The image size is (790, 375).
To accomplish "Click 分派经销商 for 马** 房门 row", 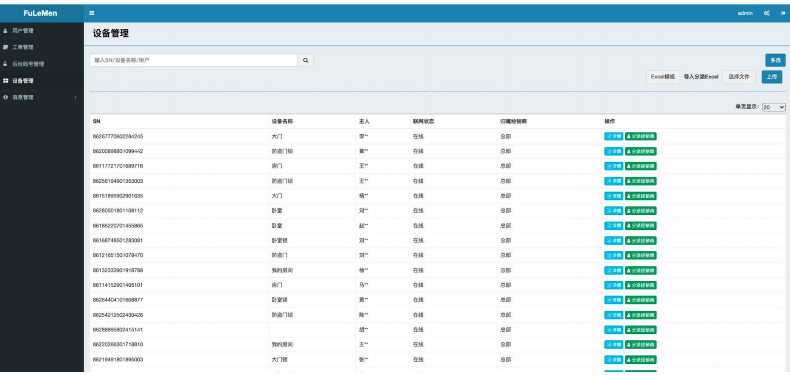I will click(x=640, y=285).
